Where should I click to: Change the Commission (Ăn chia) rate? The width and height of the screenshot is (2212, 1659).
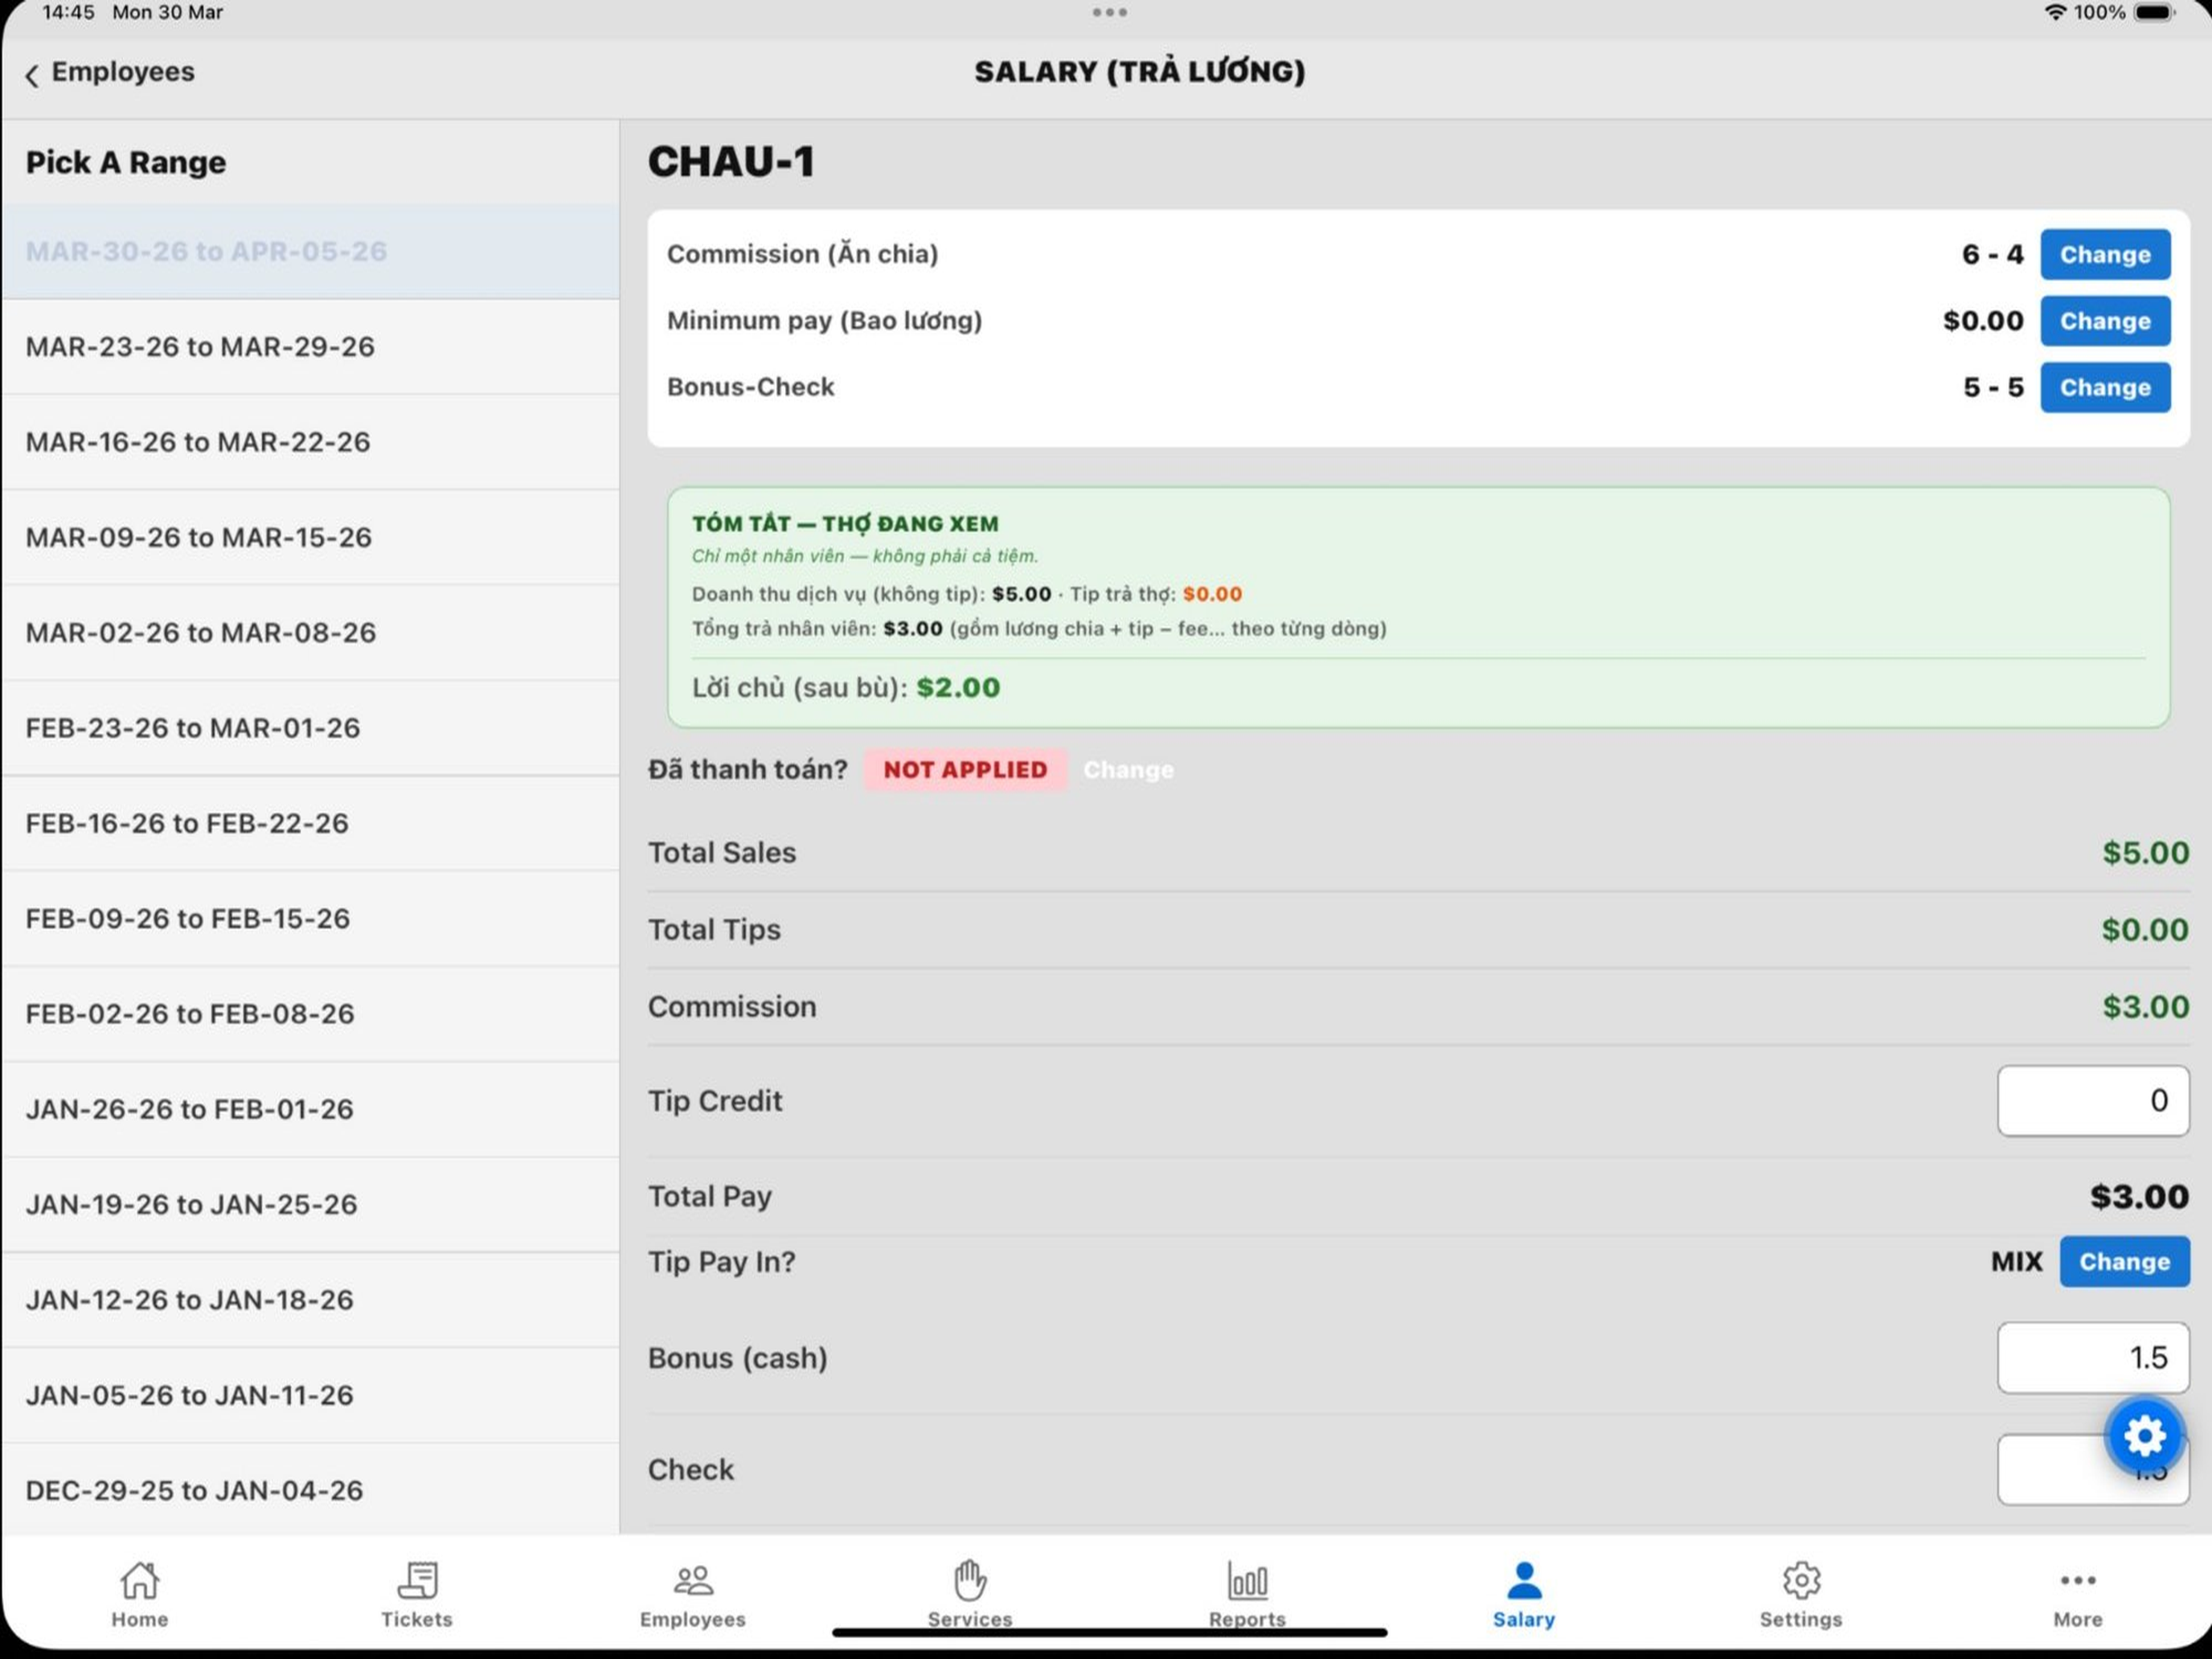[2105, 254]
